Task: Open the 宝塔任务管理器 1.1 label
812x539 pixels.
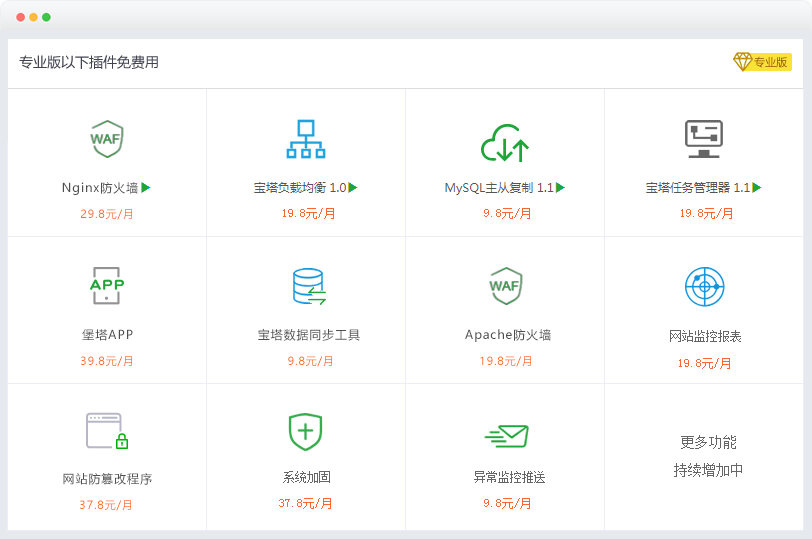Action: click(698, 187)
